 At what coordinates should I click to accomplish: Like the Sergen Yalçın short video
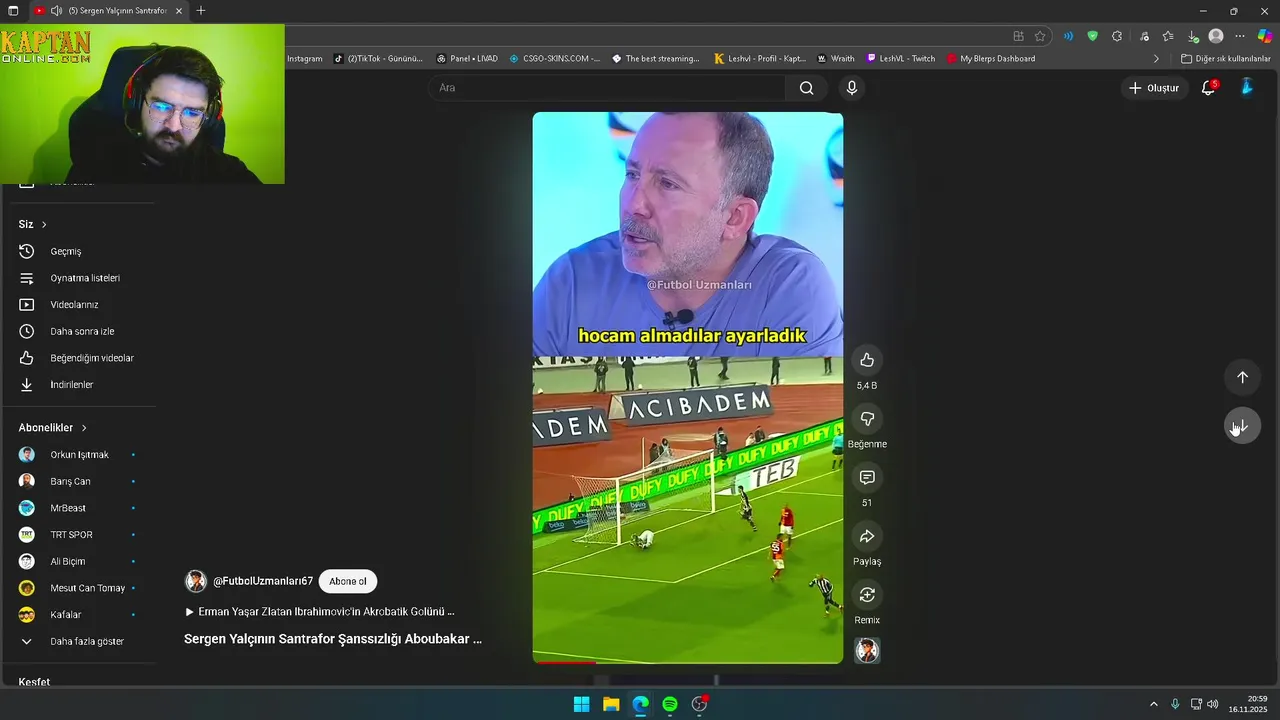click(867, 360)
